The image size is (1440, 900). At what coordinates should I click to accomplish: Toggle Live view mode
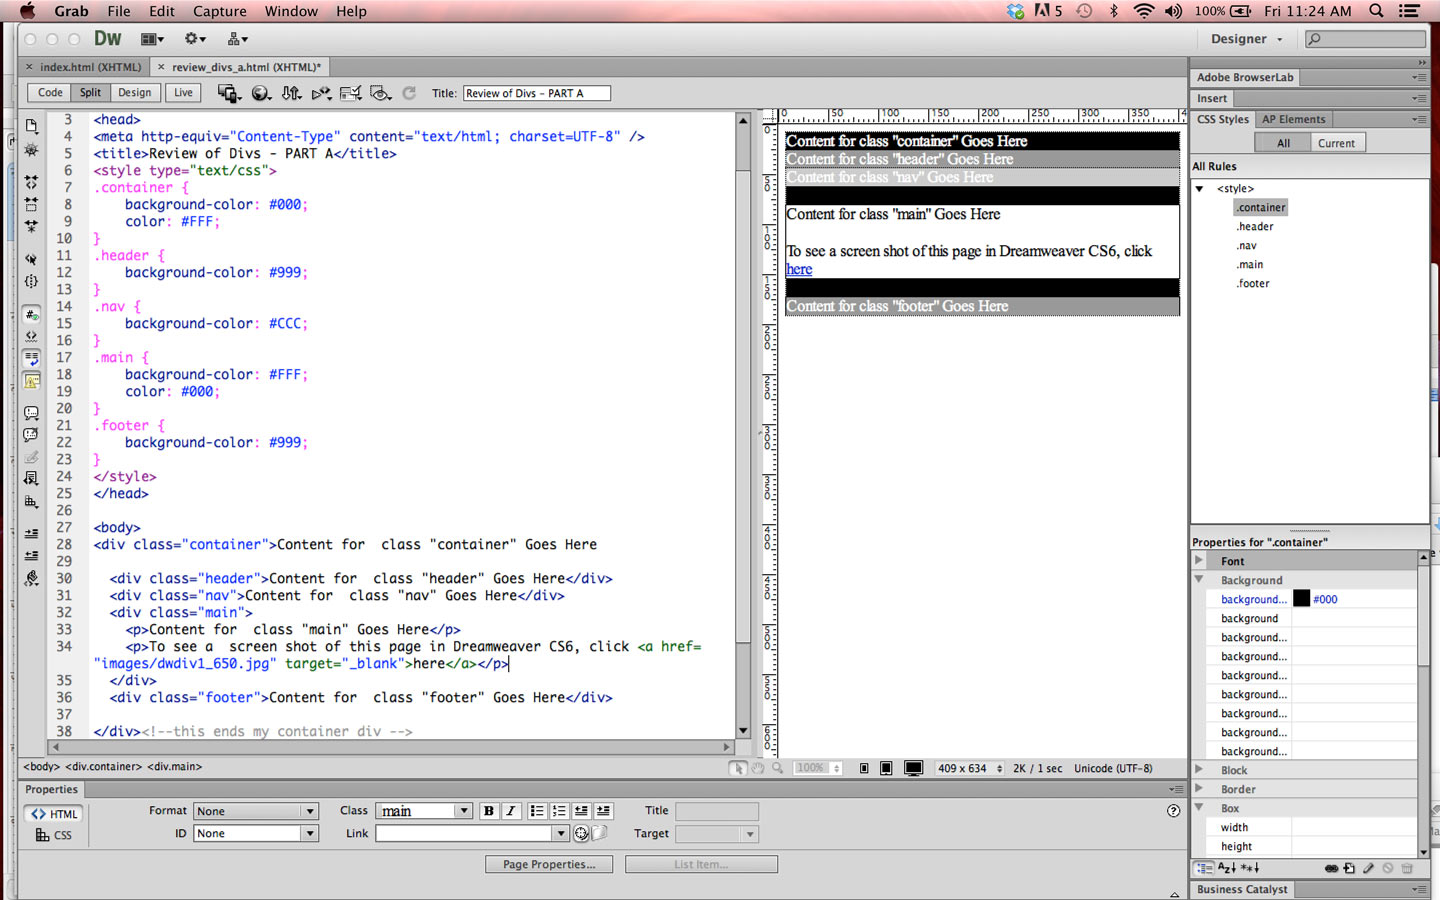click(183, 93)
